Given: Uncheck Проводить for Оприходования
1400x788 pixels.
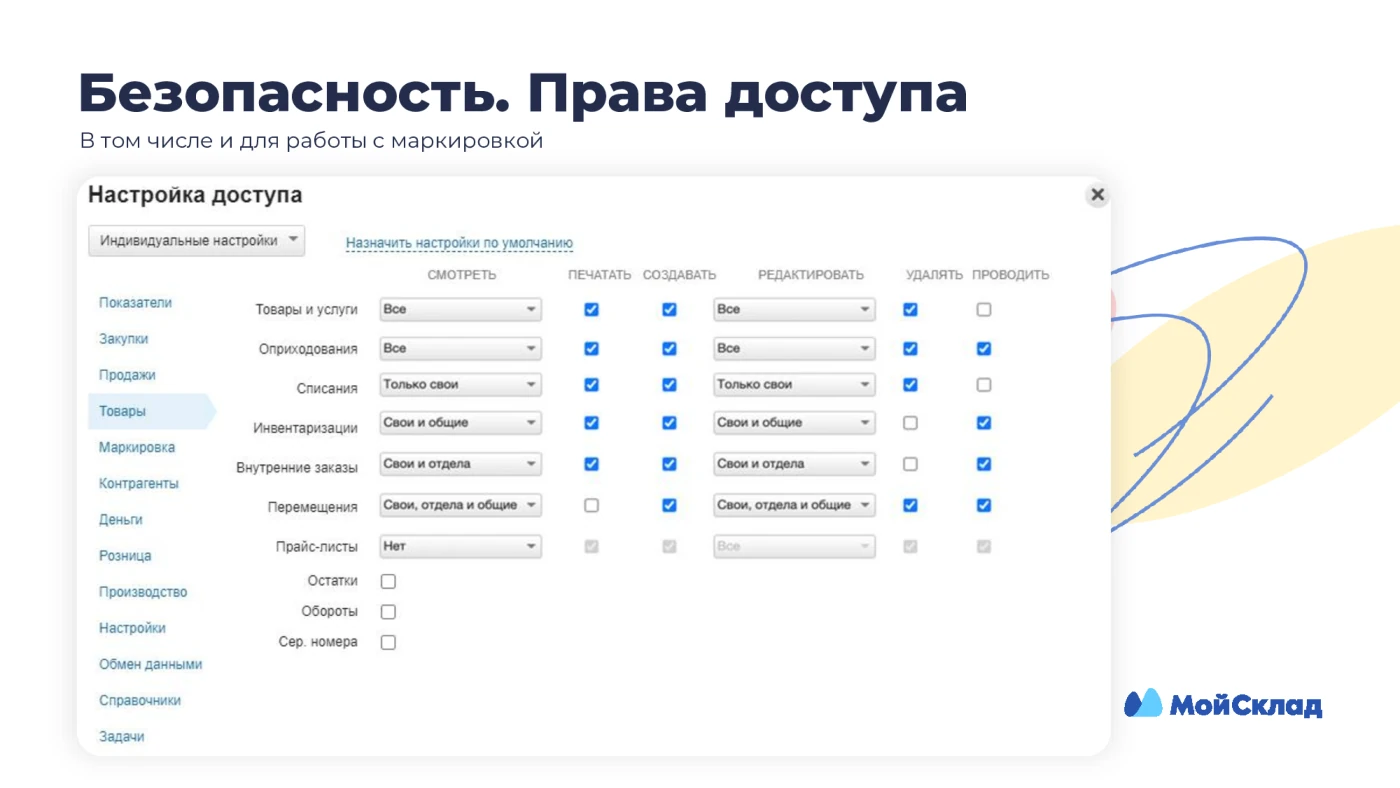Looking at the screenshot, I should pyautogui.click(x=984, y=349).
